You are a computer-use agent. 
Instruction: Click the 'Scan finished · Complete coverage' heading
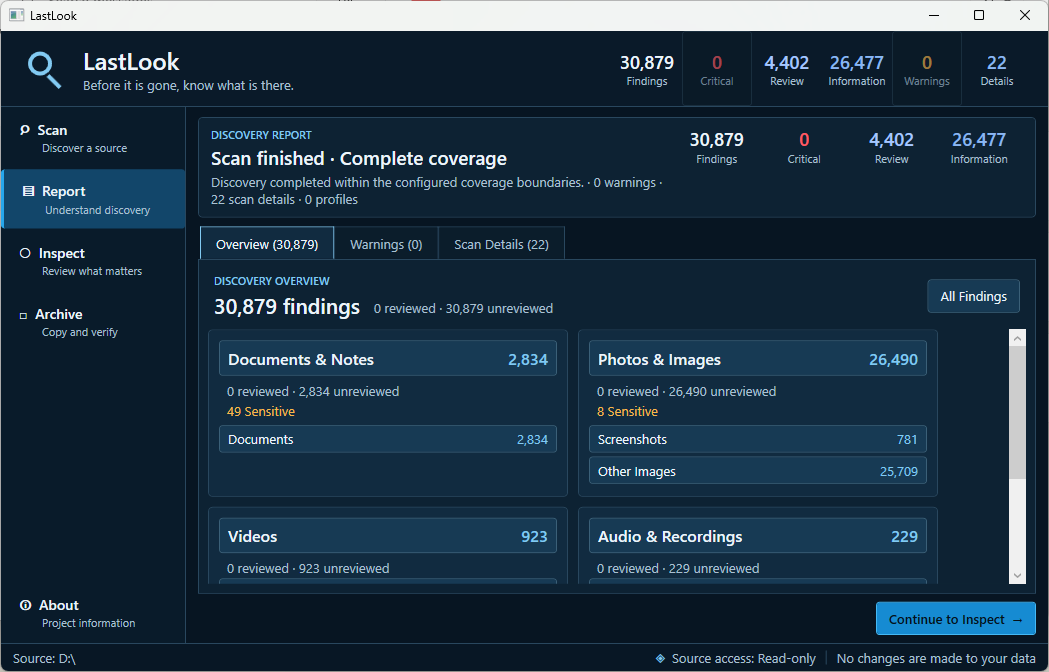click(x=359, y=159)
